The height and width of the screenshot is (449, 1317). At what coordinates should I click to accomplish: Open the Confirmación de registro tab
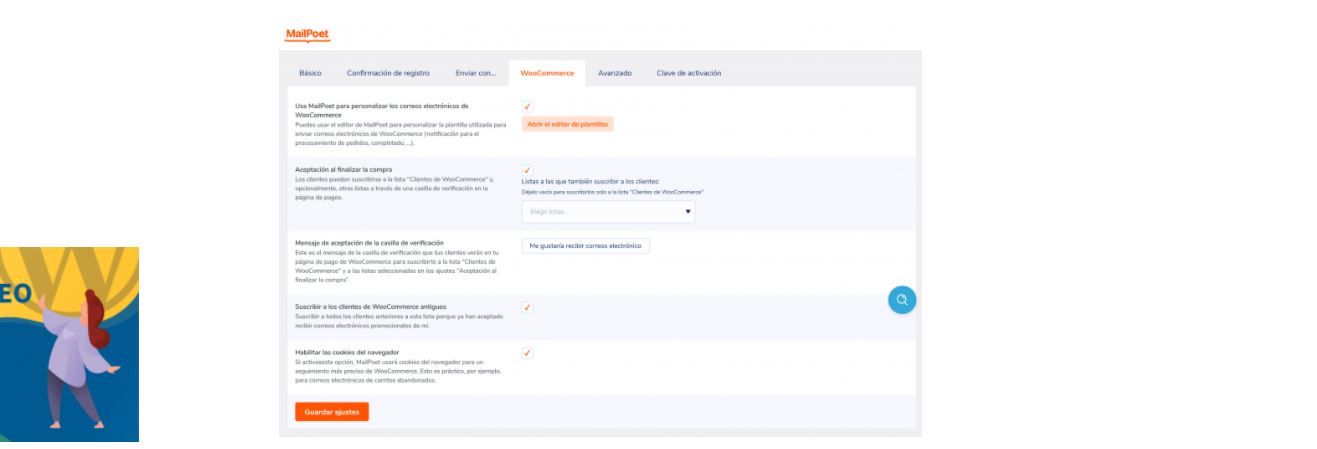coord(388,74)
